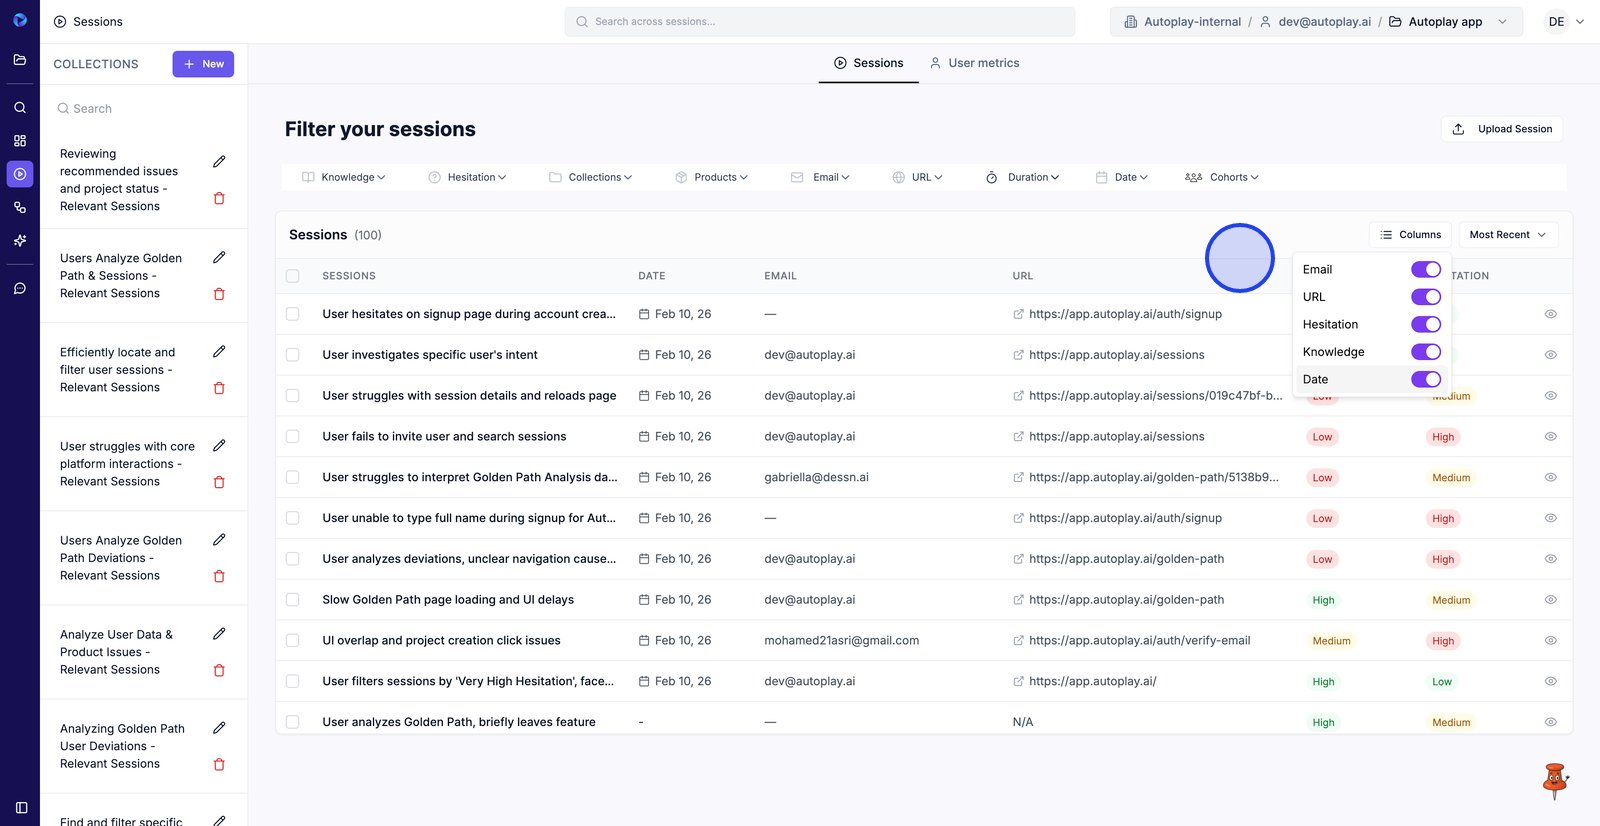Image resolution: width=1600 pixels, height=826 pixels.
Task: Collapse sidebar using the bottom-left panel icon
Action: click(21, 807)
